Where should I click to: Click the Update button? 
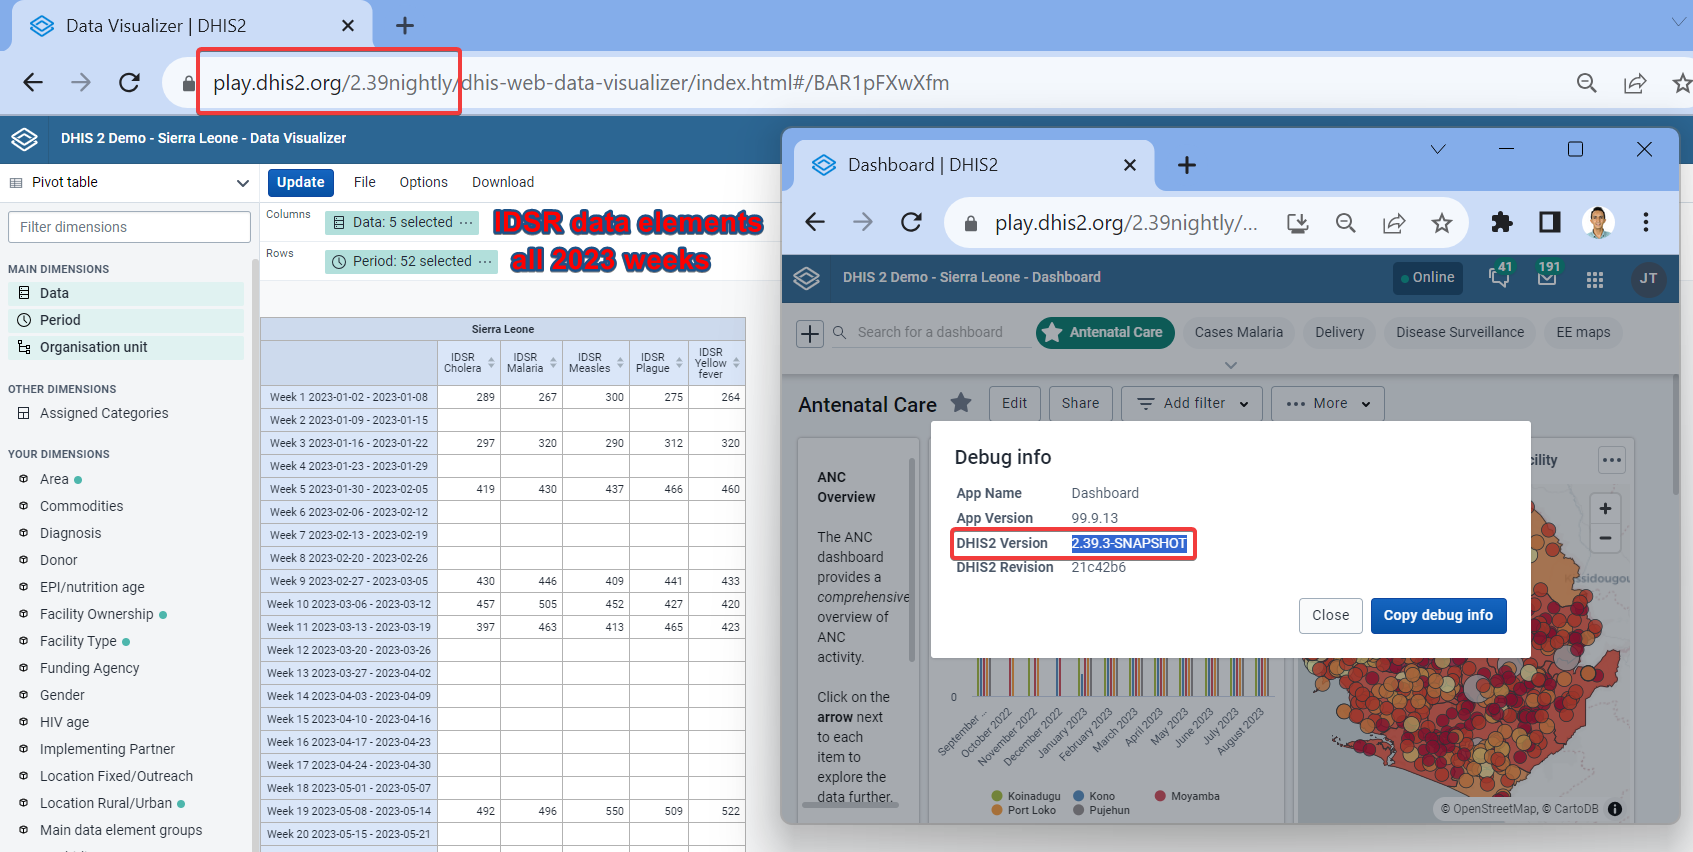pyautogui.click(x=301, y=182)
